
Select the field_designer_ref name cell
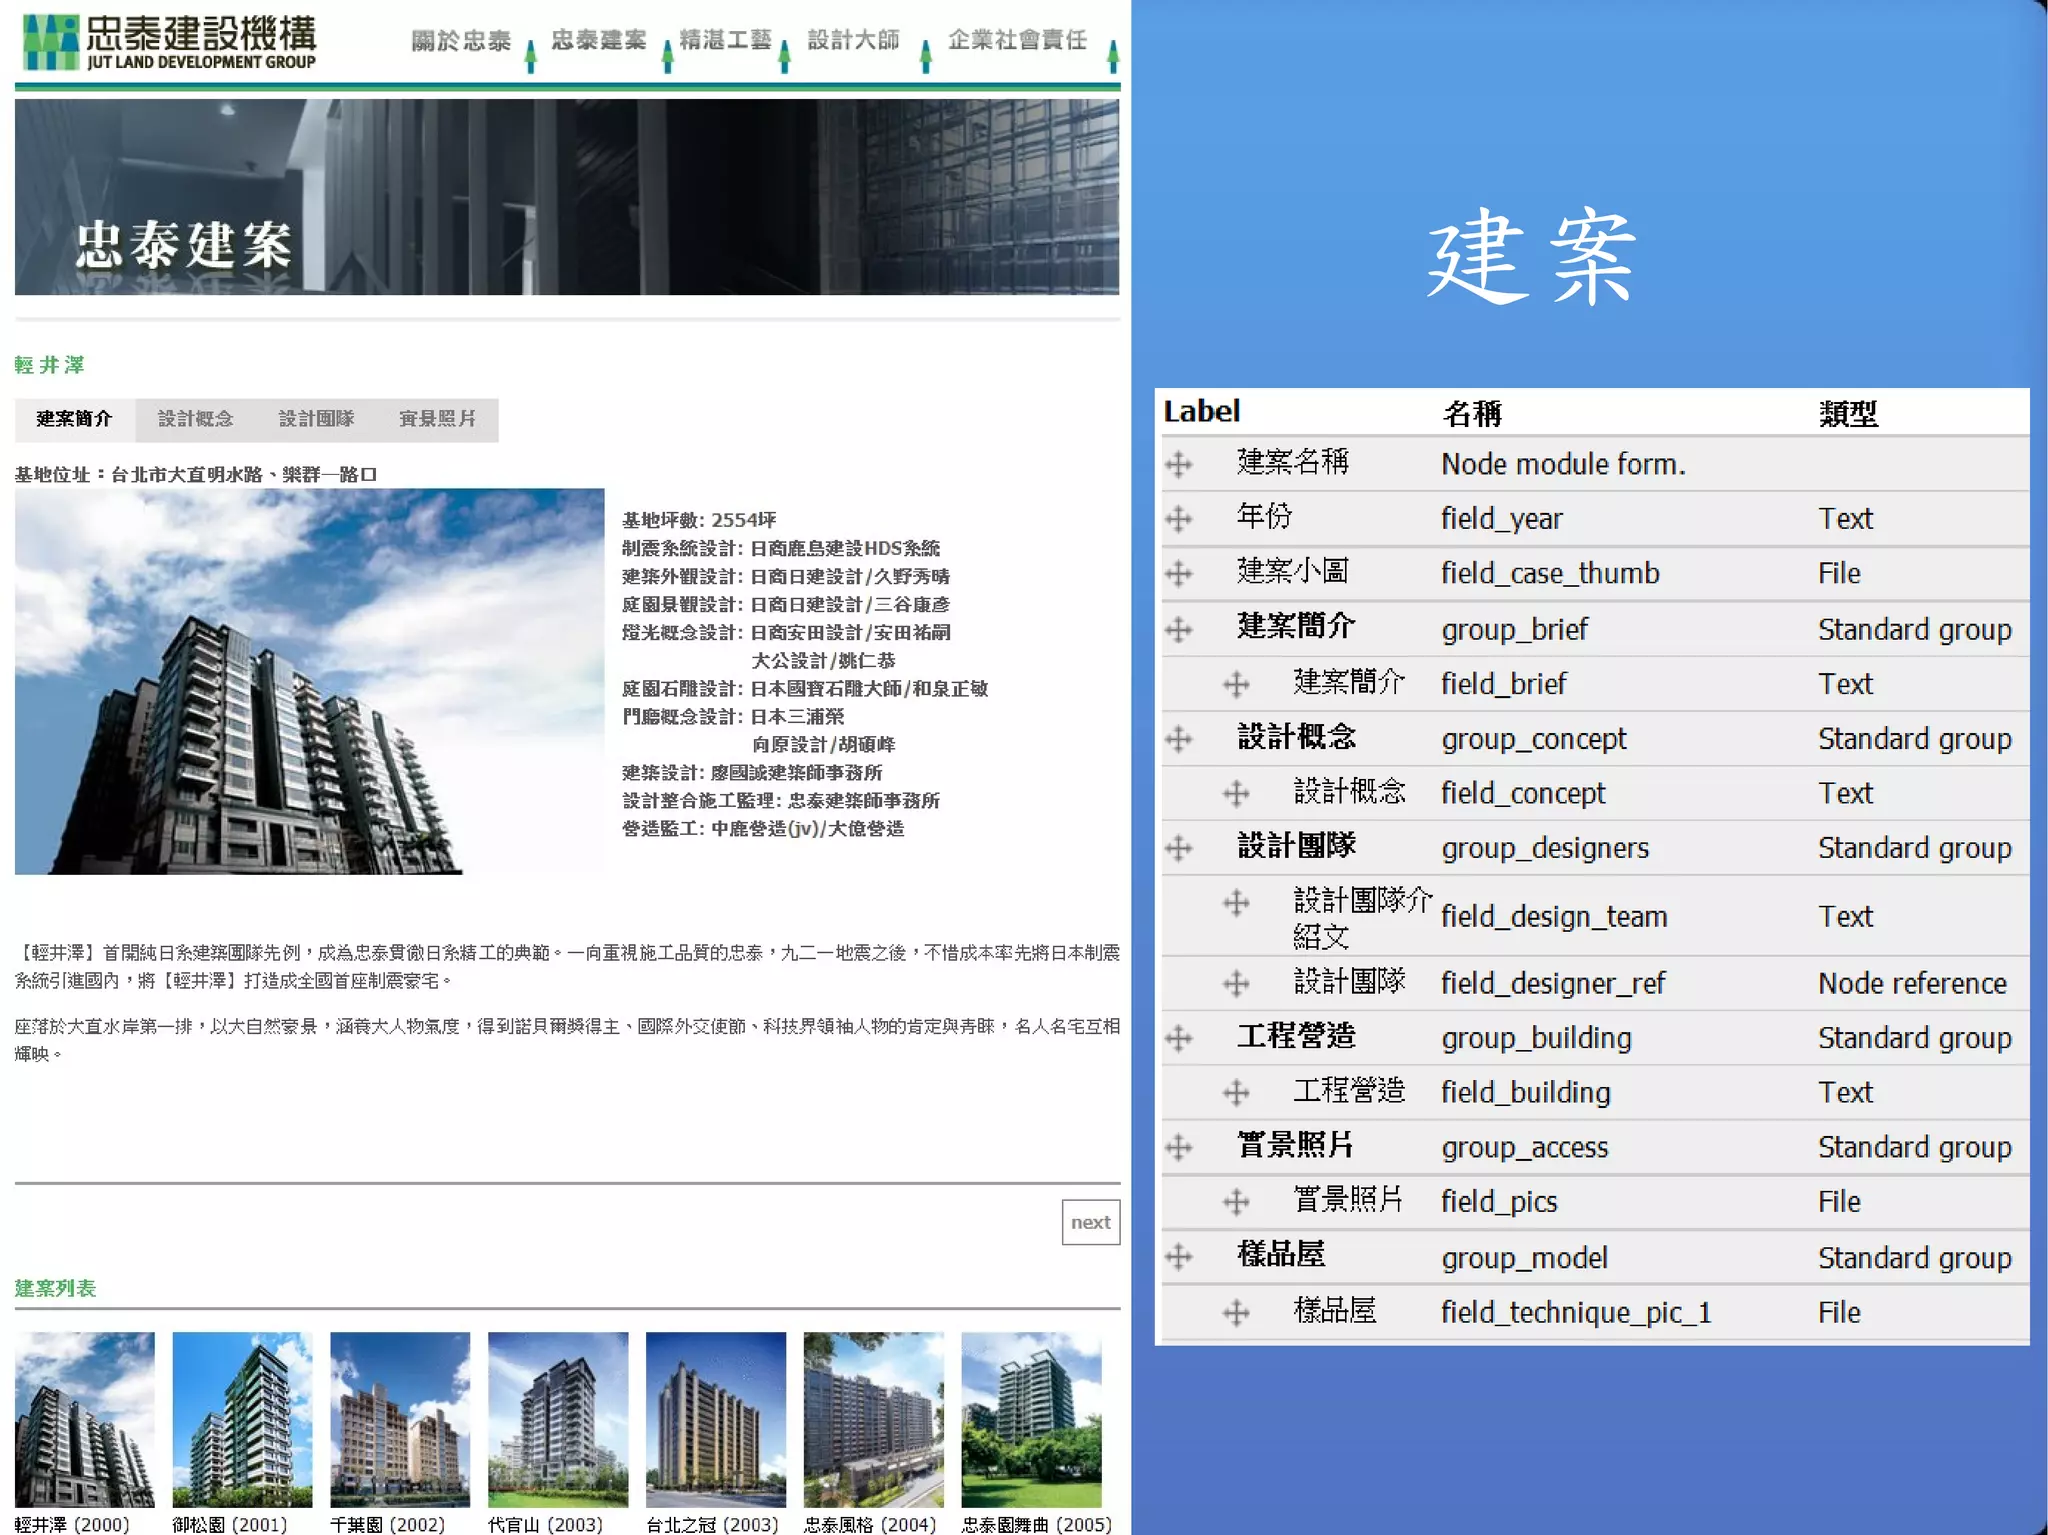click(1553, 983)
